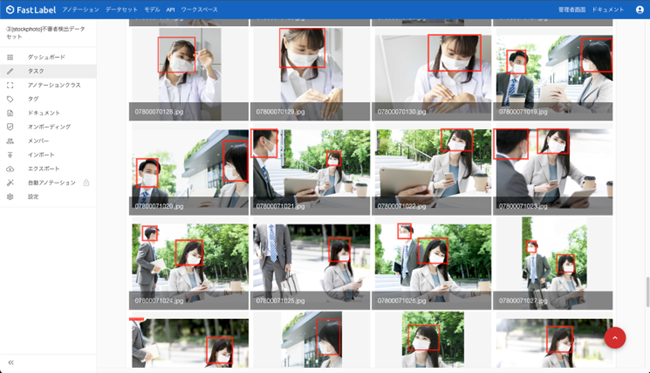
Task: Open the user account avatar icon
Action: point(640,10)
